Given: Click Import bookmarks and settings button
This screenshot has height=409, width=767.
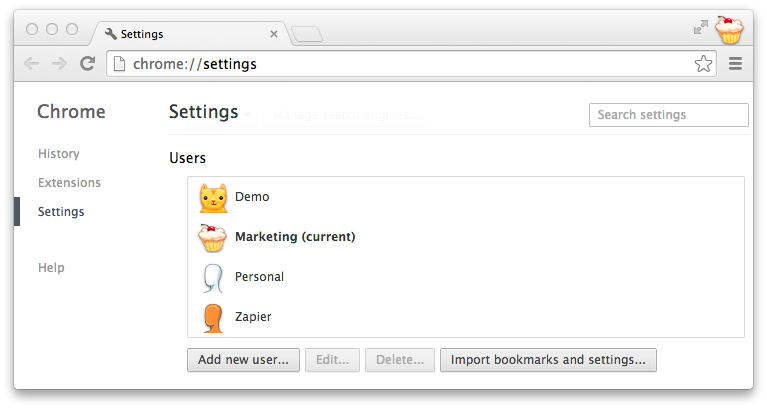Looking at the screenshot, I should coord(548,360).
